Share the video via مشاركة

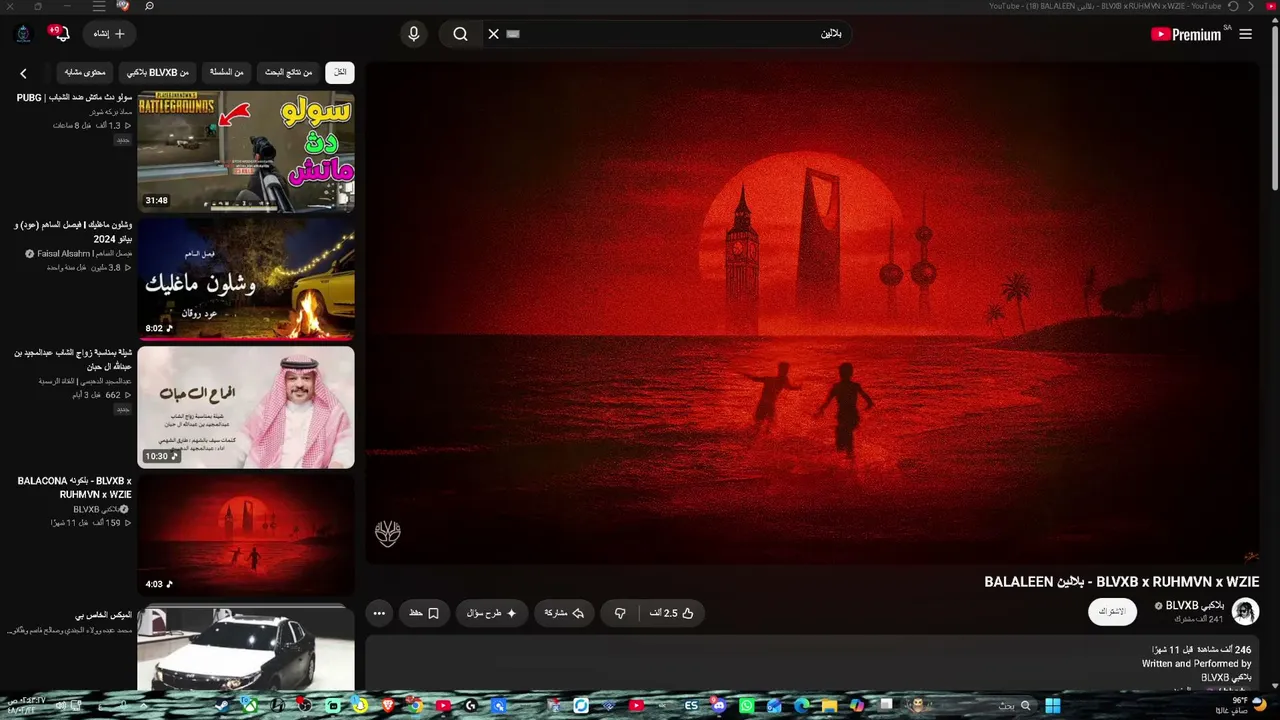coord(564,613)
